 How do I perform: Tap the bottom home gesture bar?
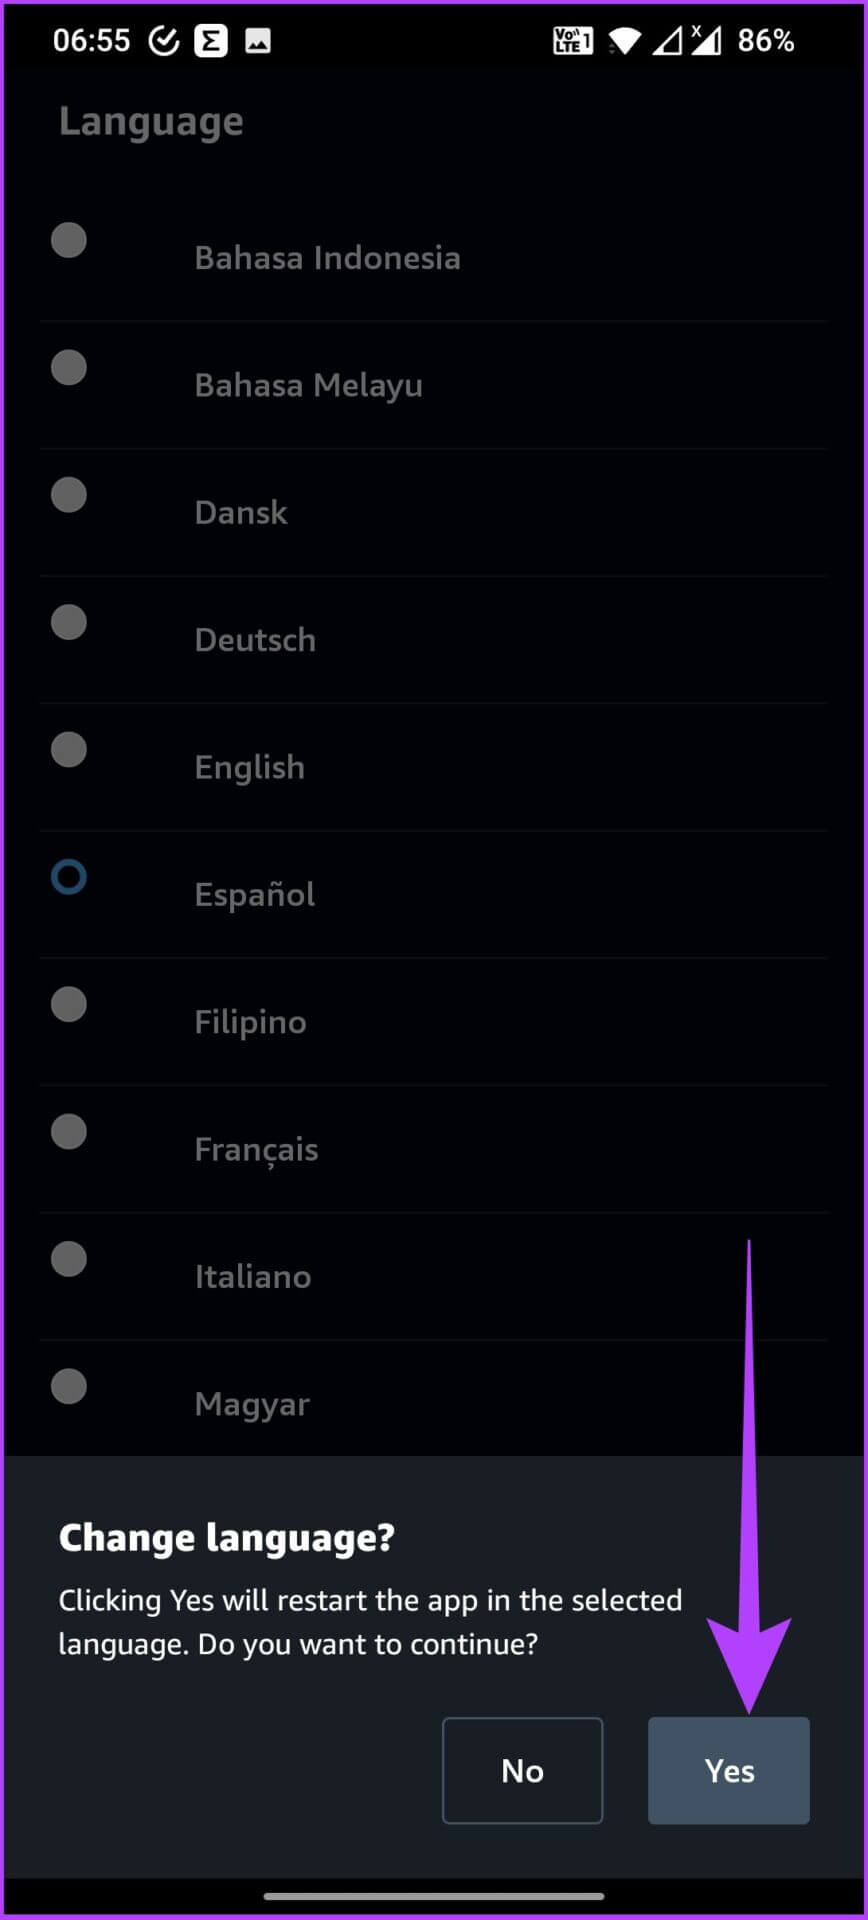[x=434, y=1896]
